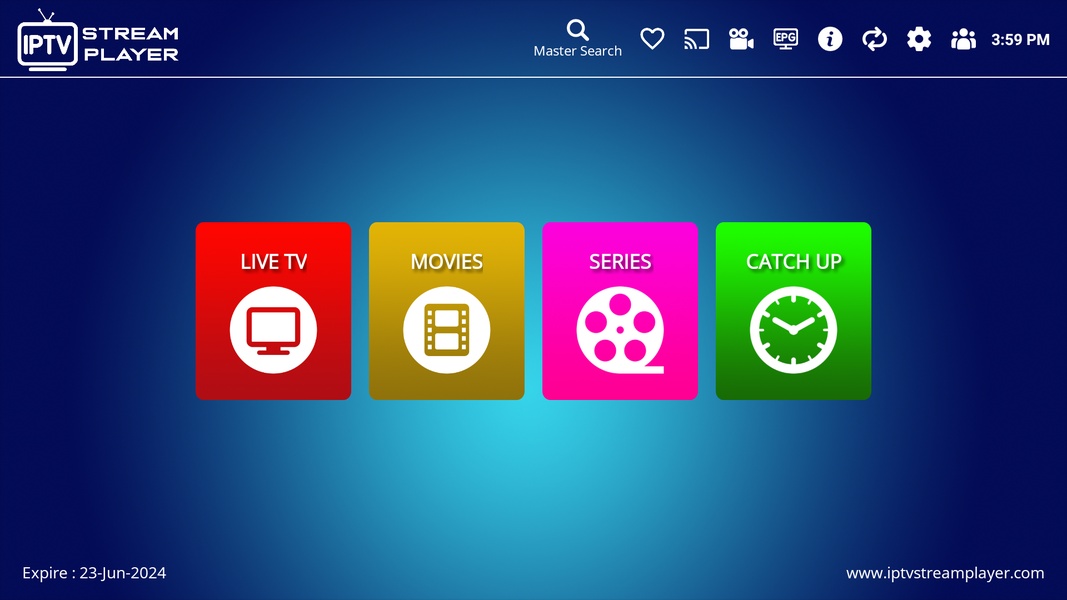The width and height of the screenshot is (1067, 600).
Task: Open the pink SERIES tile
Action: (x=619, y=311)
